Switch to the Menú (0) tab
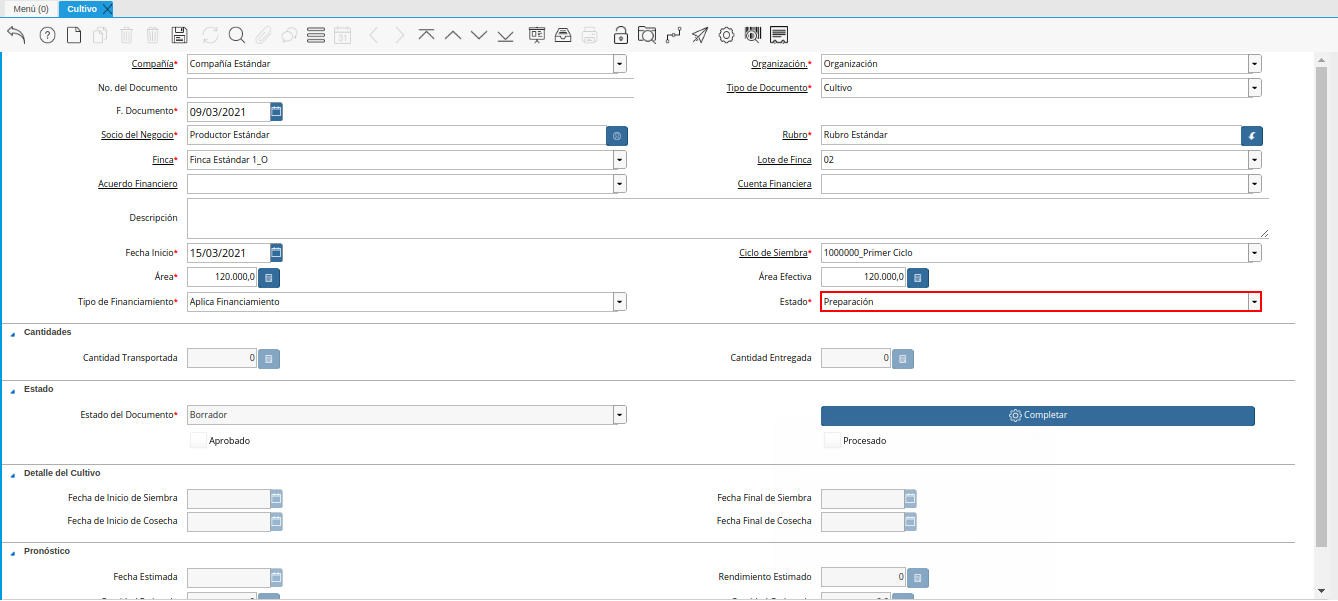 click(x=30, y=8)
